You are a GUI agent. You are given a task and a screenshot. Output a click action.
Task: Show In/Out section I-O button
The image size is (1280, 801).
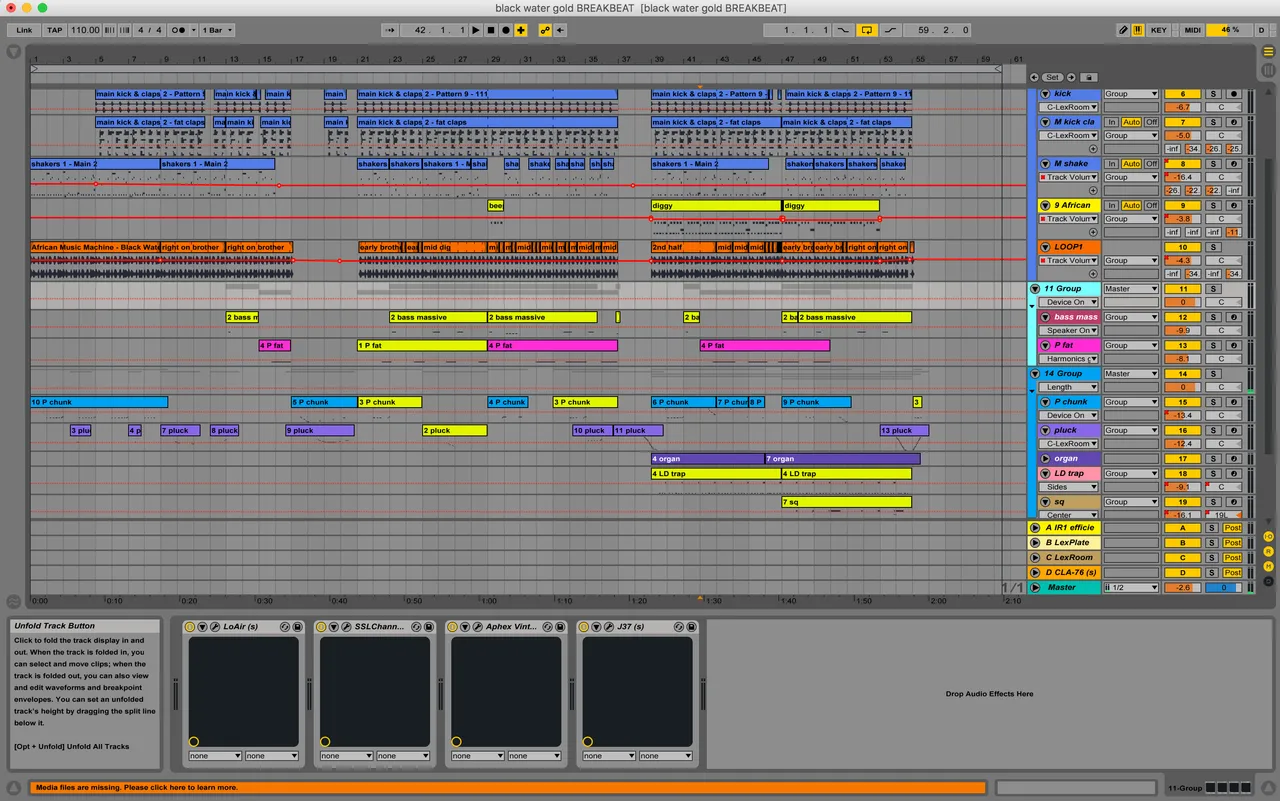(1268, 537)
